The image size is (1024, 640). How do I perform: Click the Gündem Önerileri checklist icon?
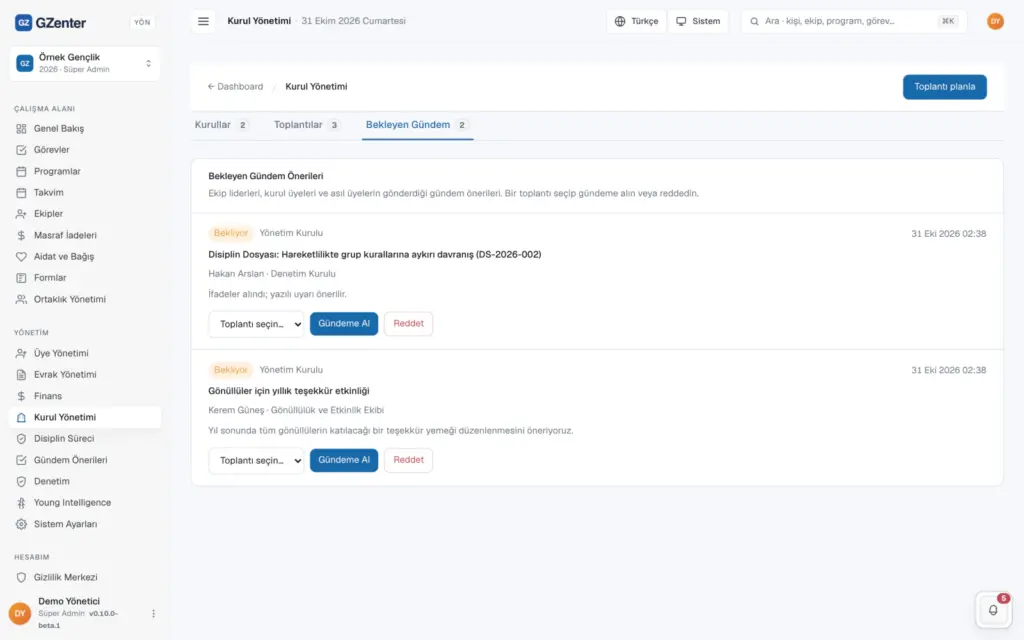tap(21, 460)
